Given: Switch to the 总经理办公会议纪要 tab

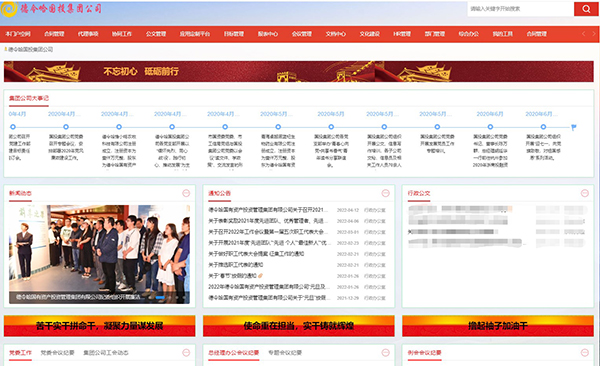Looking at the screenshot, I should point(234,353).
